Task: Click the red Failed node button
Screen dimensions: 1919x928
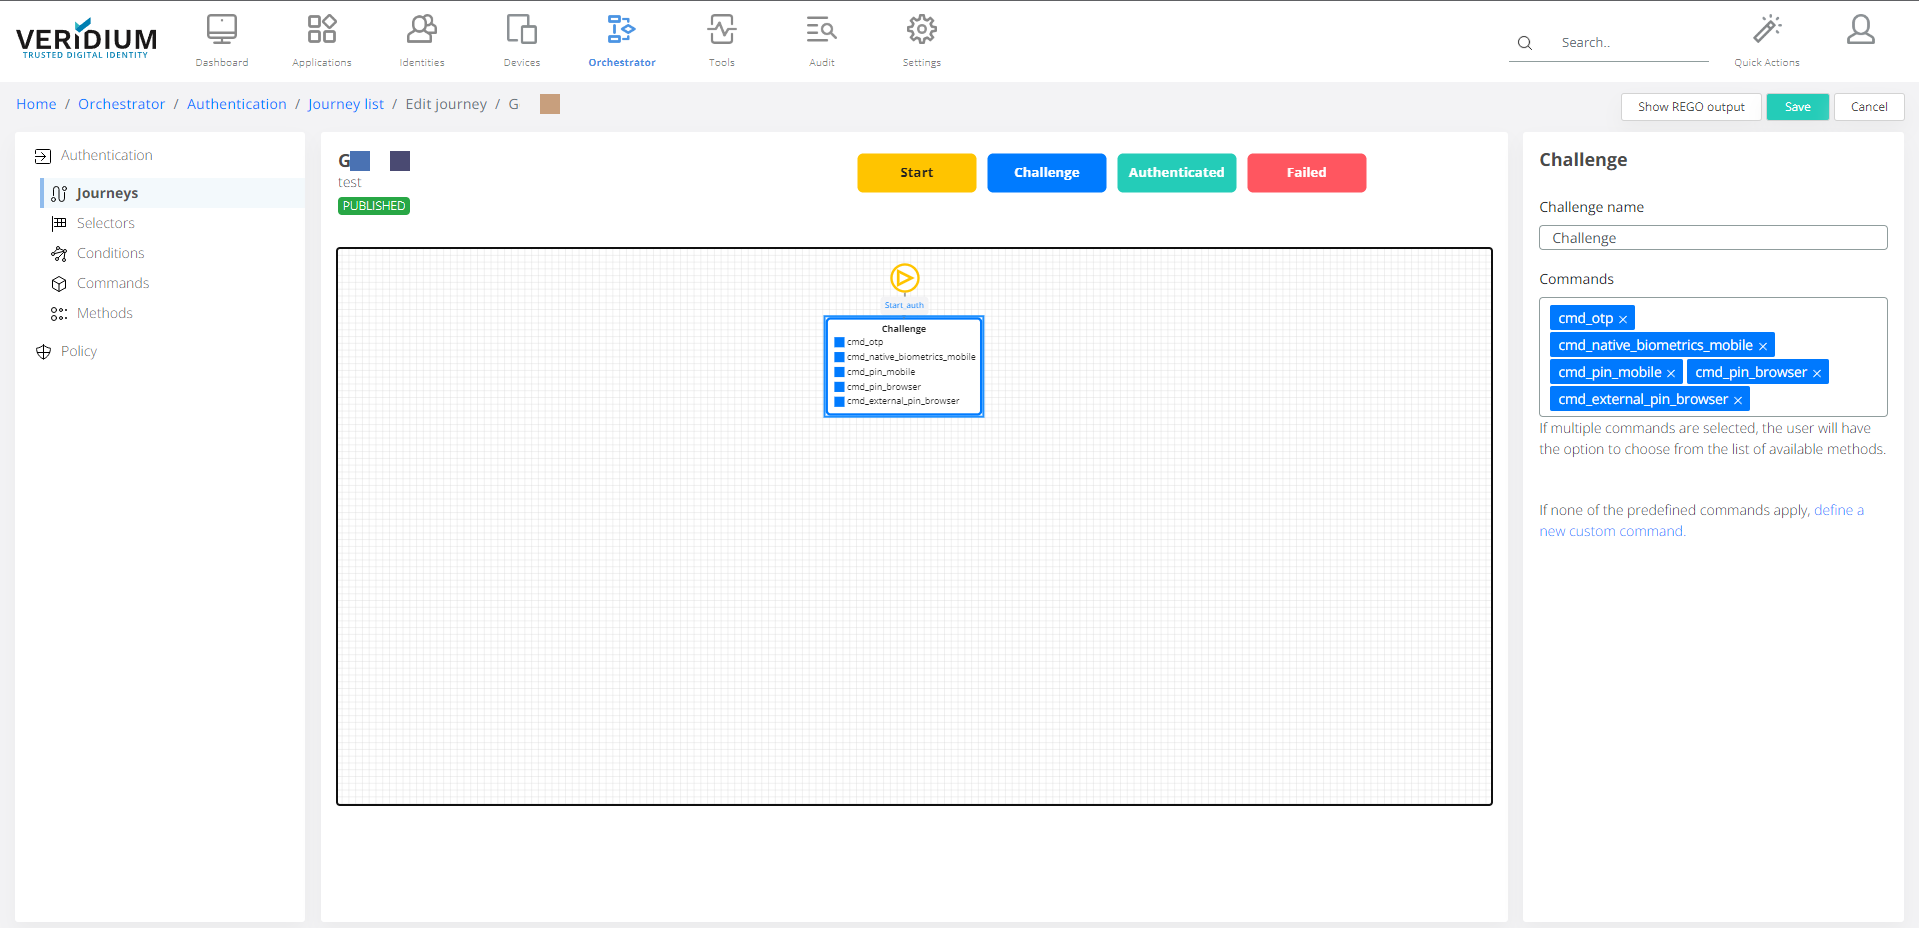Action: pos(1306,173)
